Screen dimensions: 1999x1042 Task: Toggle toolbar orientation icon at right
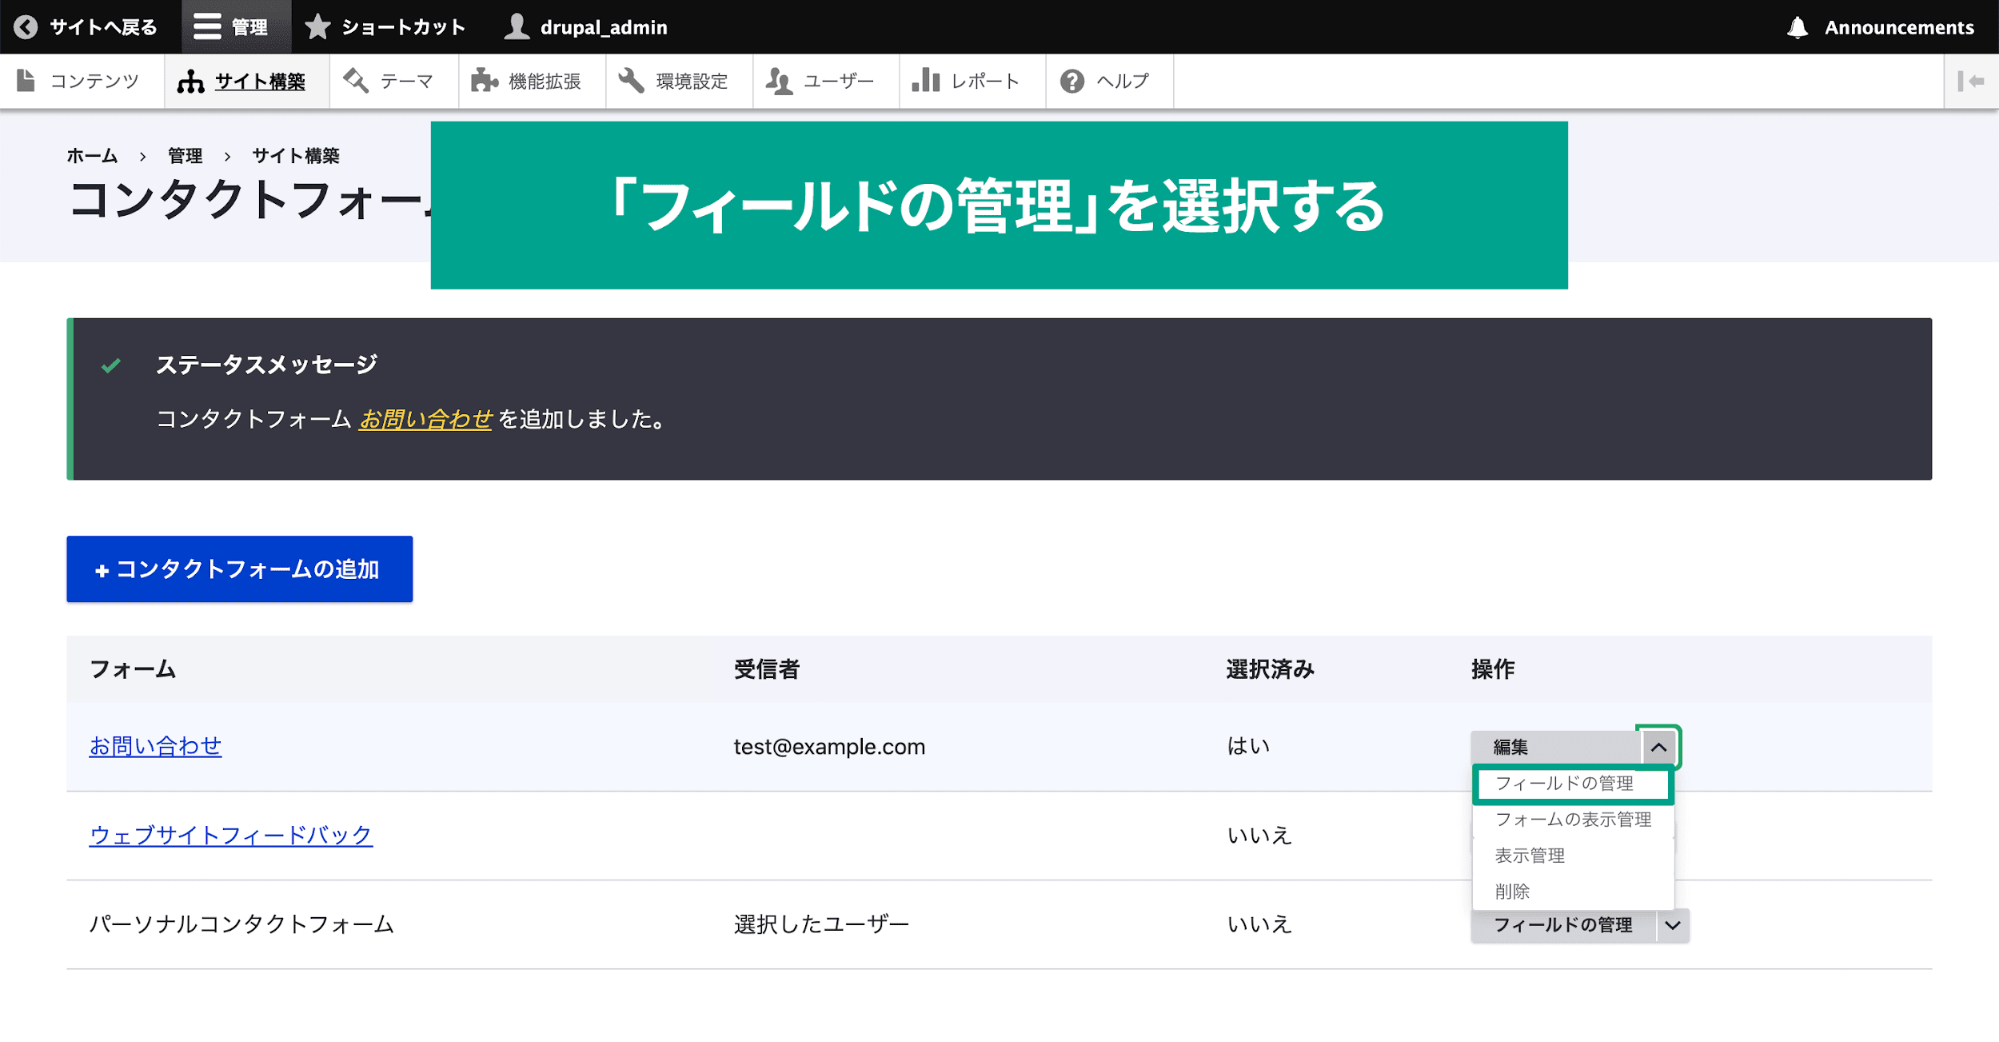tap(1971, 81)
